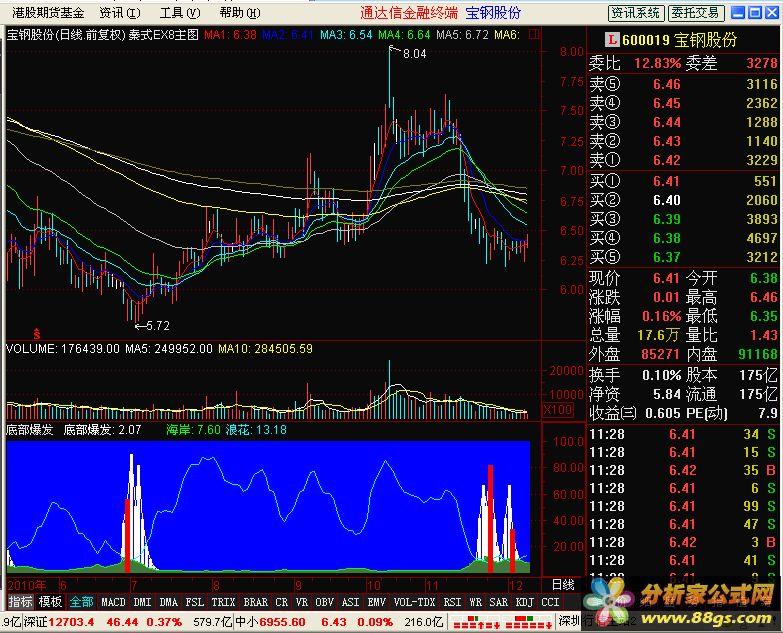Image resolution: width=783 pixels, height=633 pixels.
Task: Switch to the VR indicator
Action: [302, 602]
